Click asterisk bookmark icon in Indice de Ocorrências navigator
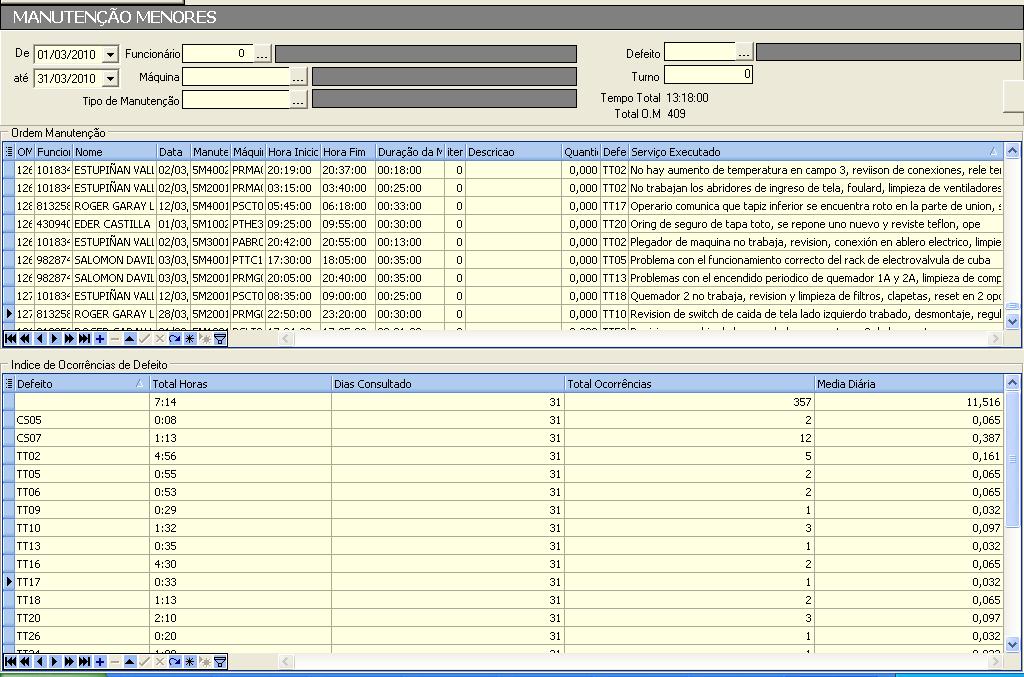This screenshot has height=677, width=1024. click(189, 661)
